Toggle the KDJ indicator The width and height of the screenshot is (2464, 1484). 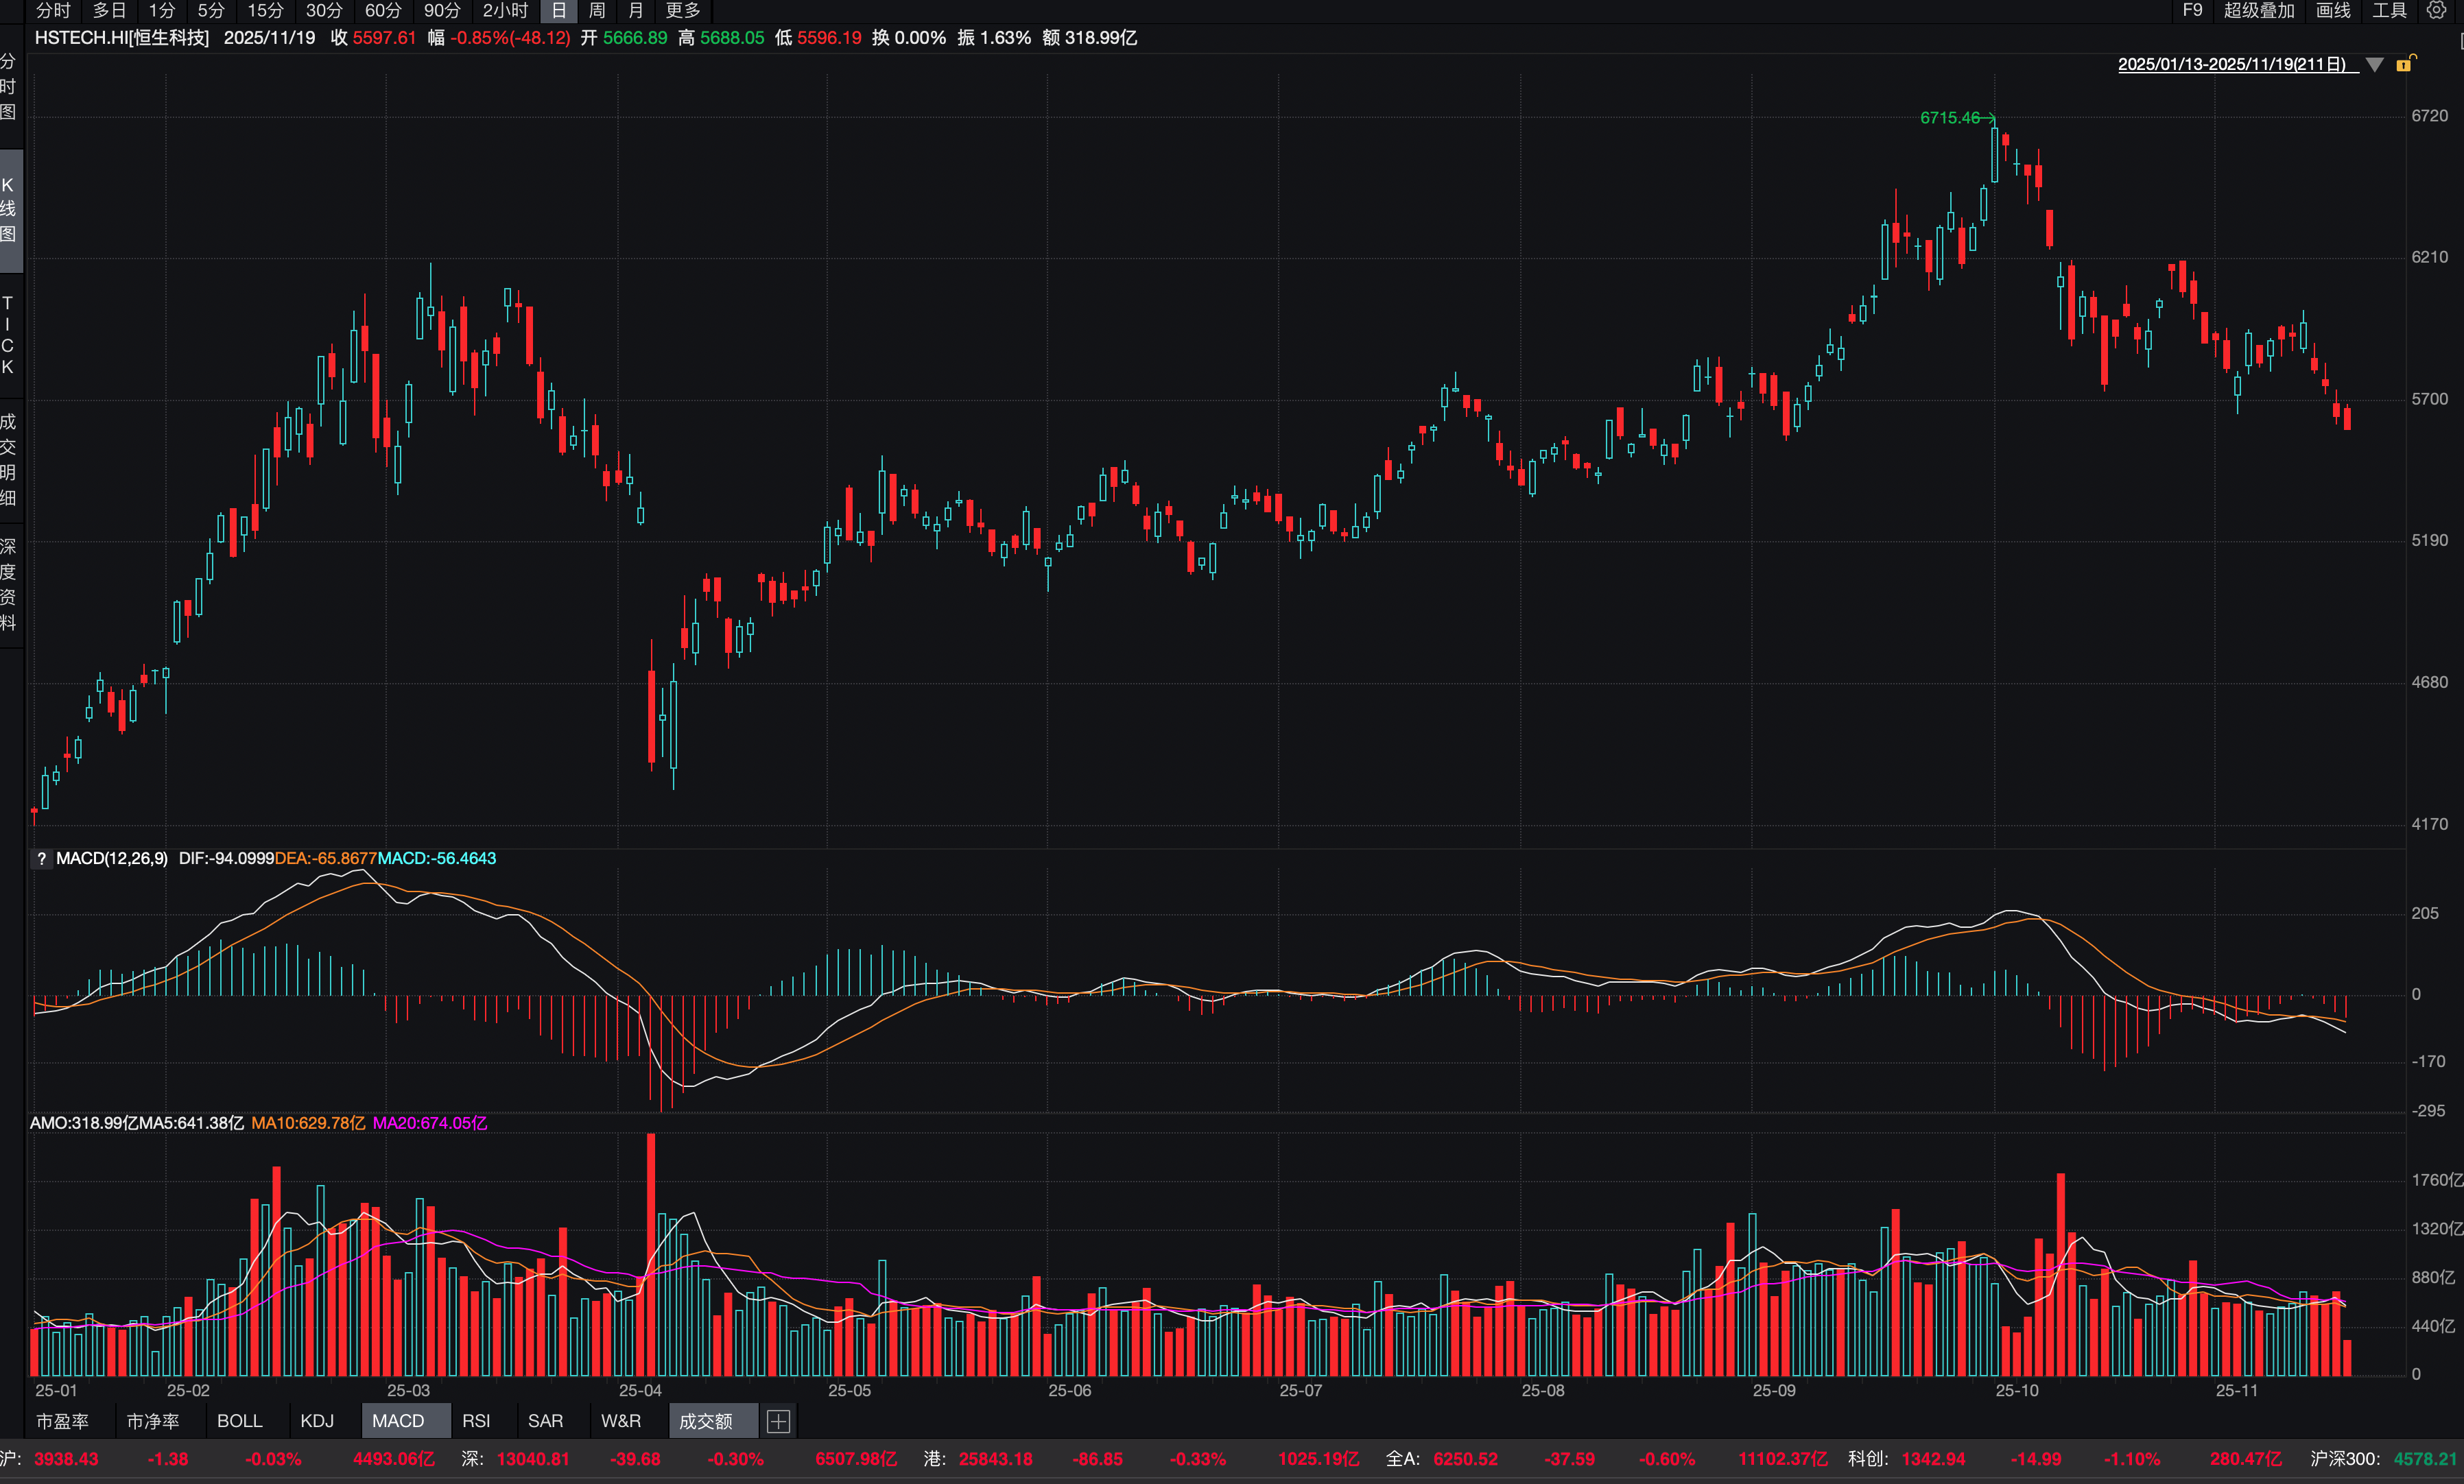pos(317,1420)
